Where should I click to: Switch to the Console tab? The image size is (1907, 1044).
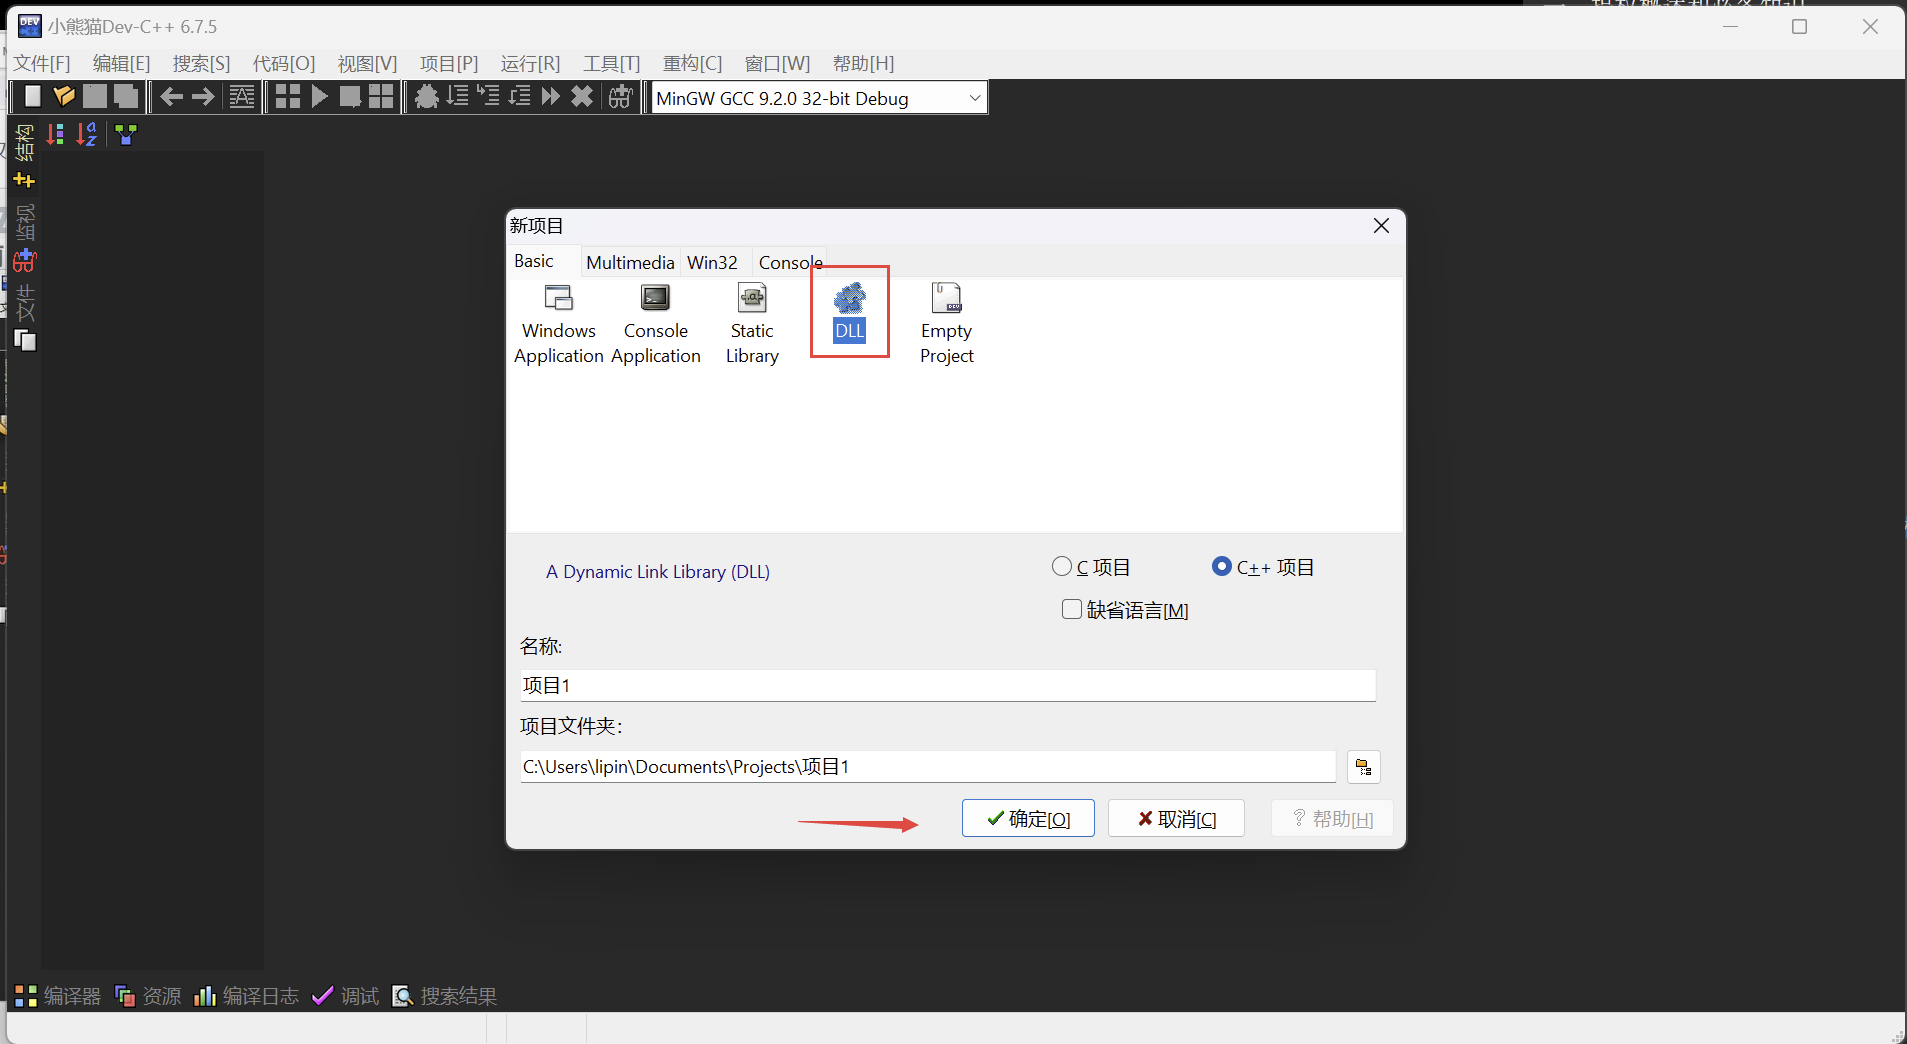tap(790, 262)
